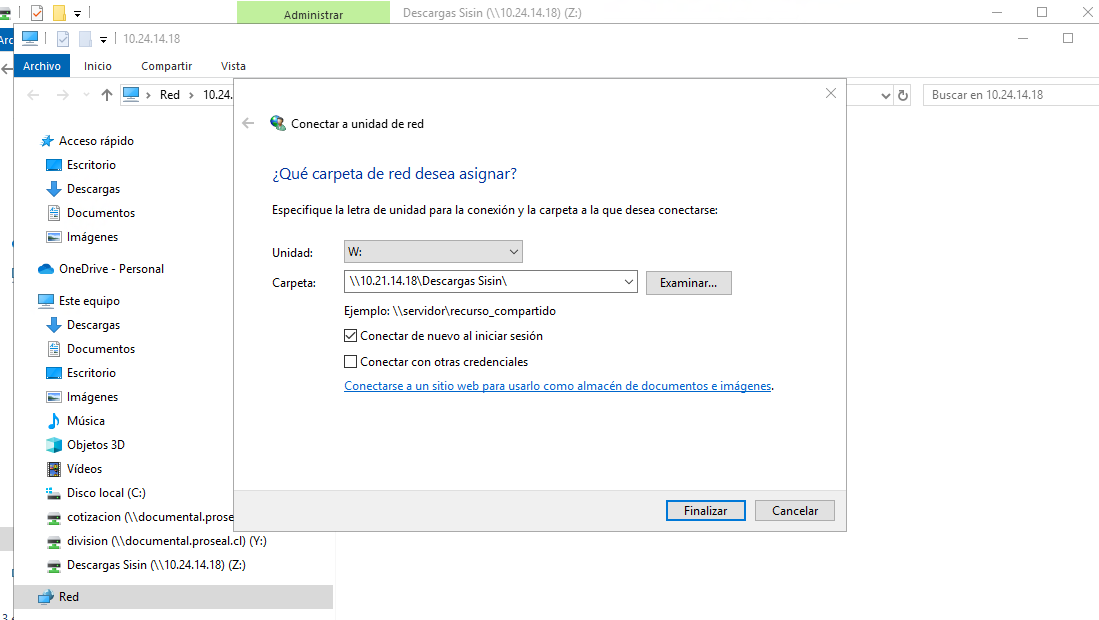Screen dimensions: 1099x620
Task: Open the Conectarse a un sitio web link
Action: [558, 386]
